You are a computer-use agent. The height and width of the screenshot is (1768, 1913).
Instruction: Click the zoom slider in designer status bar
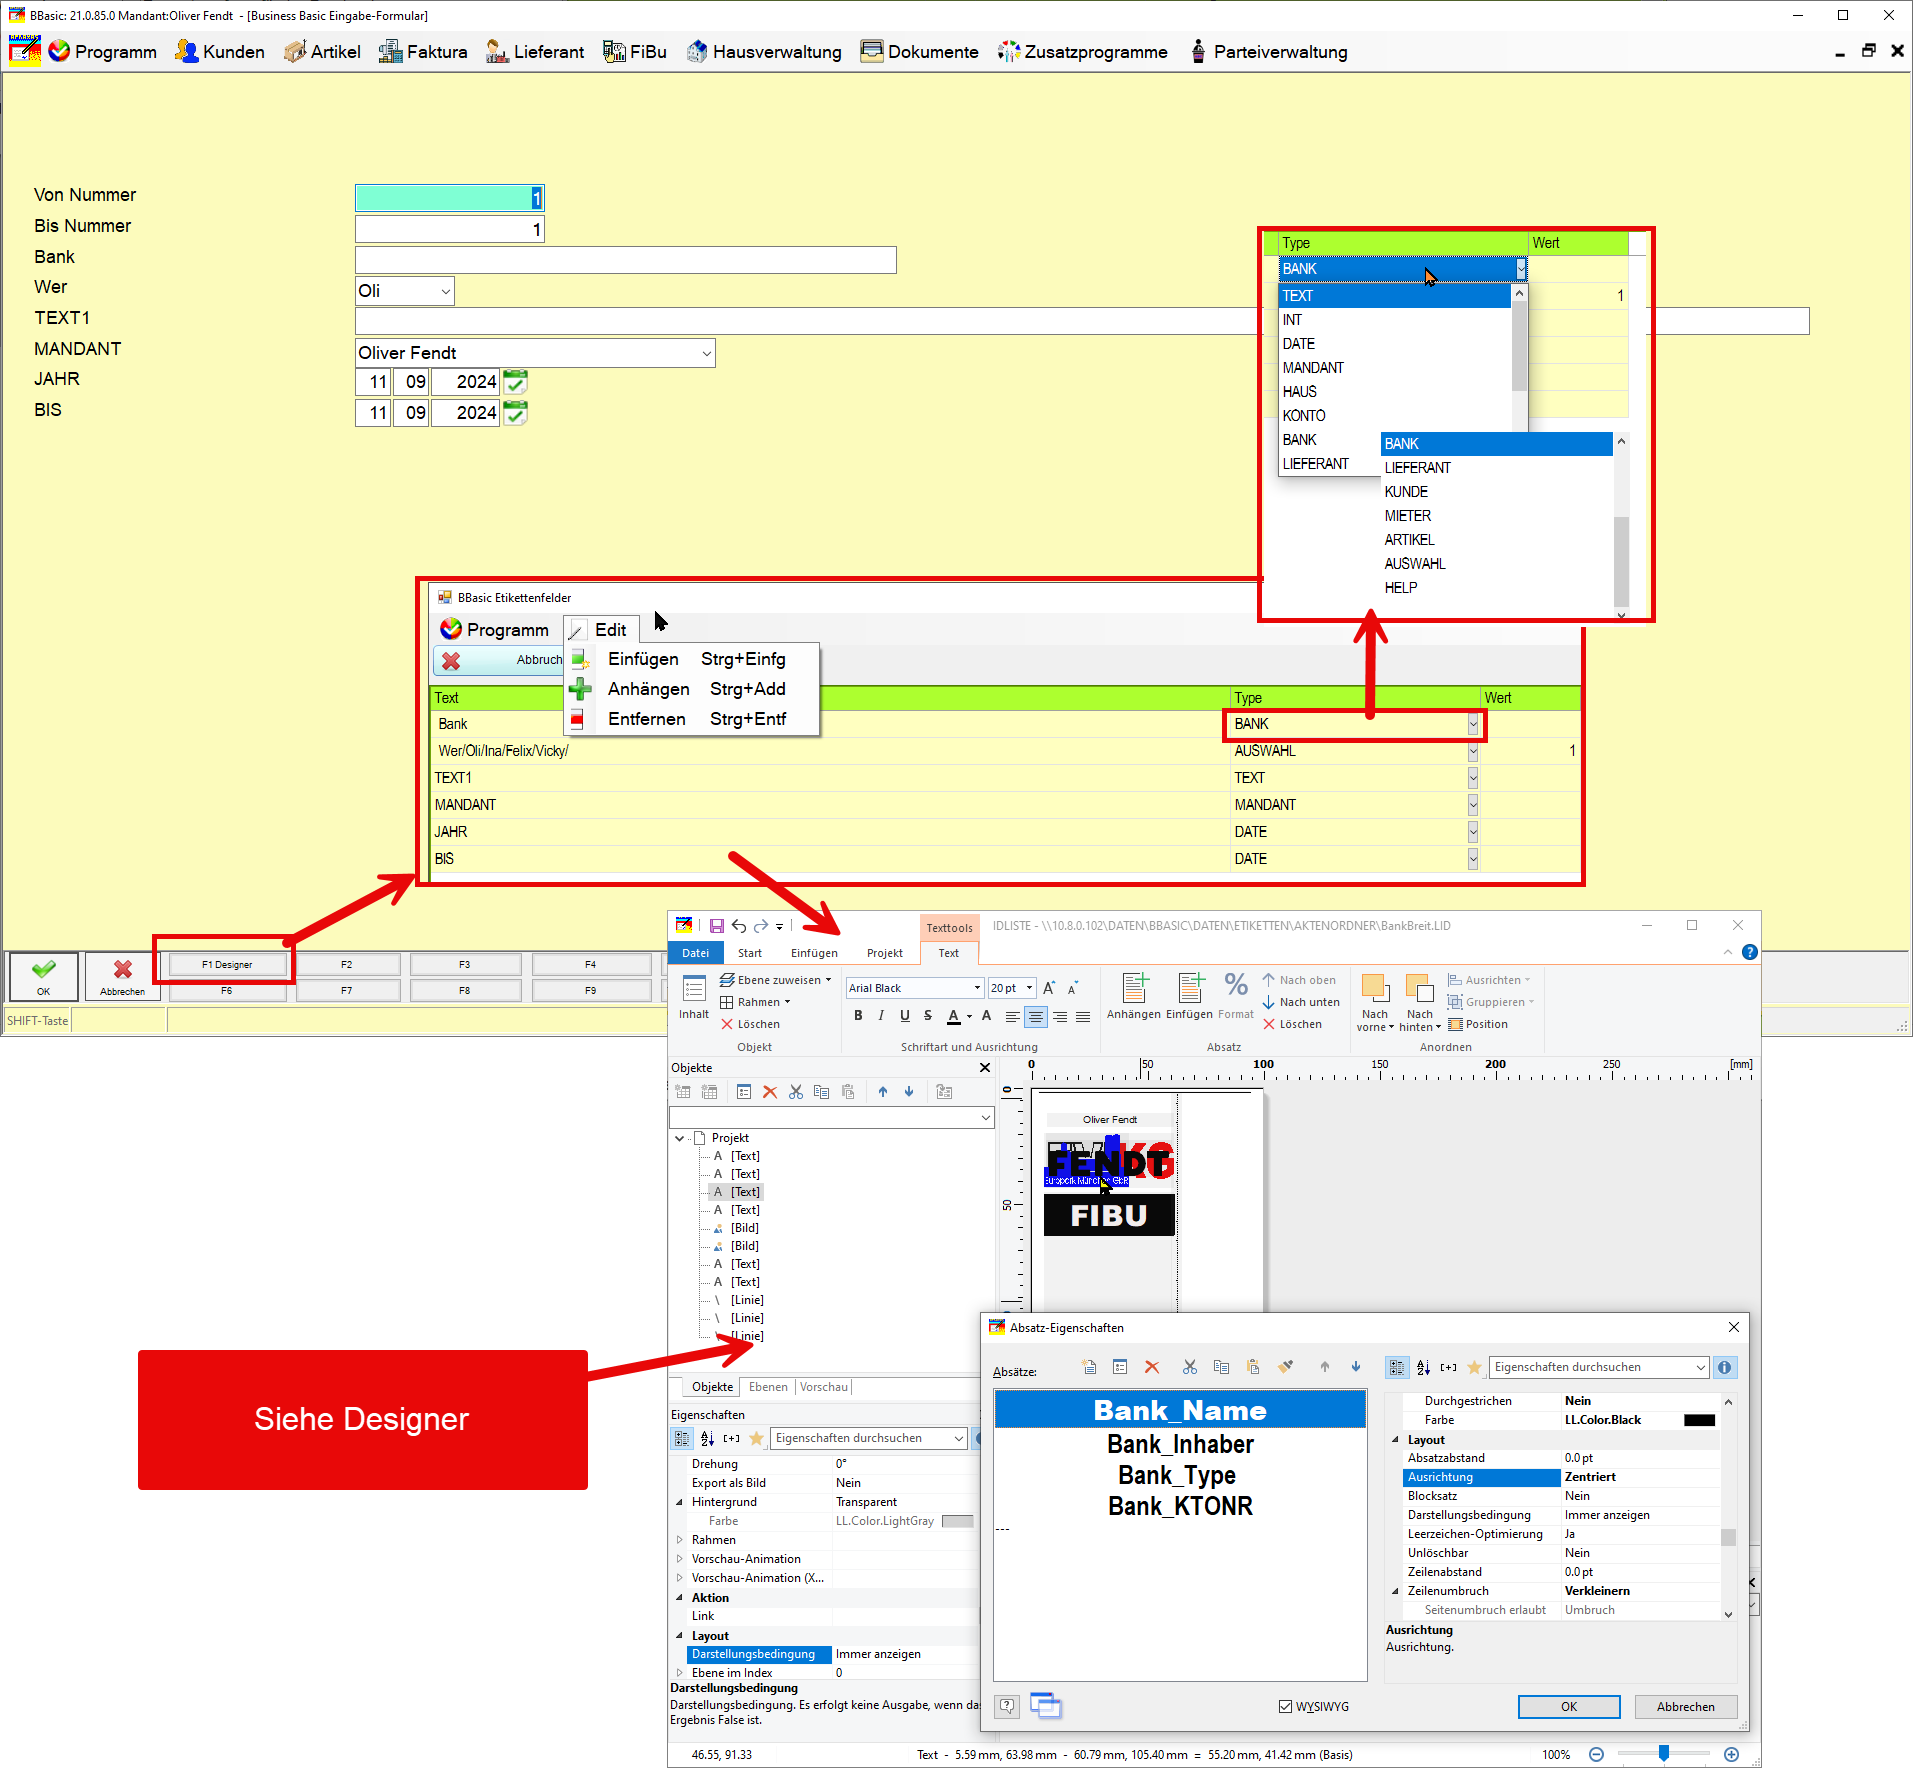click(1664, 1754)
